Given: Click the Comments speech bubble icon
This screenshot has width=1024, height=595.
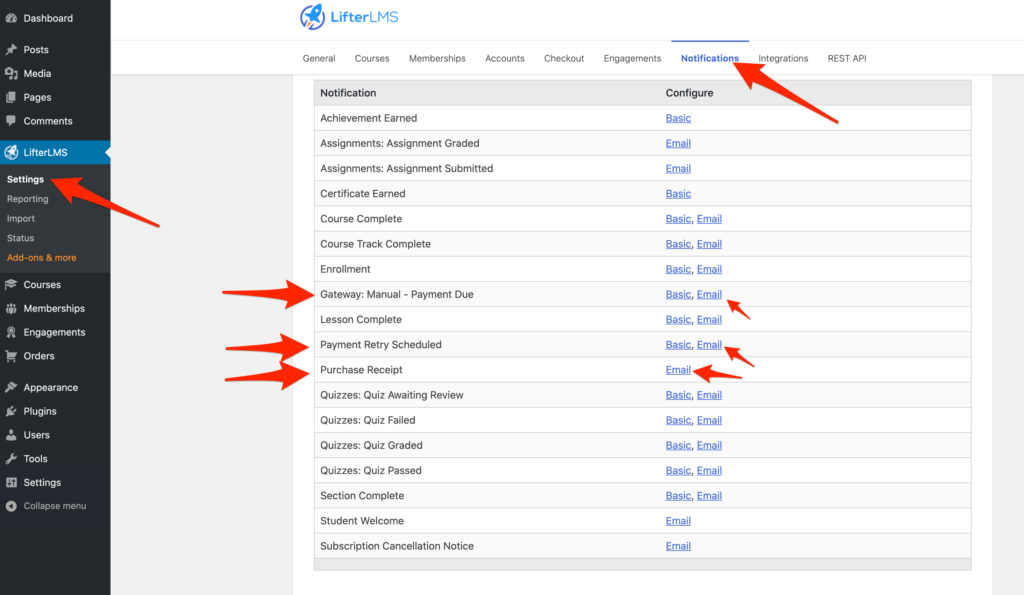Looking at the screenshot, I should click(x=11, y=121).
